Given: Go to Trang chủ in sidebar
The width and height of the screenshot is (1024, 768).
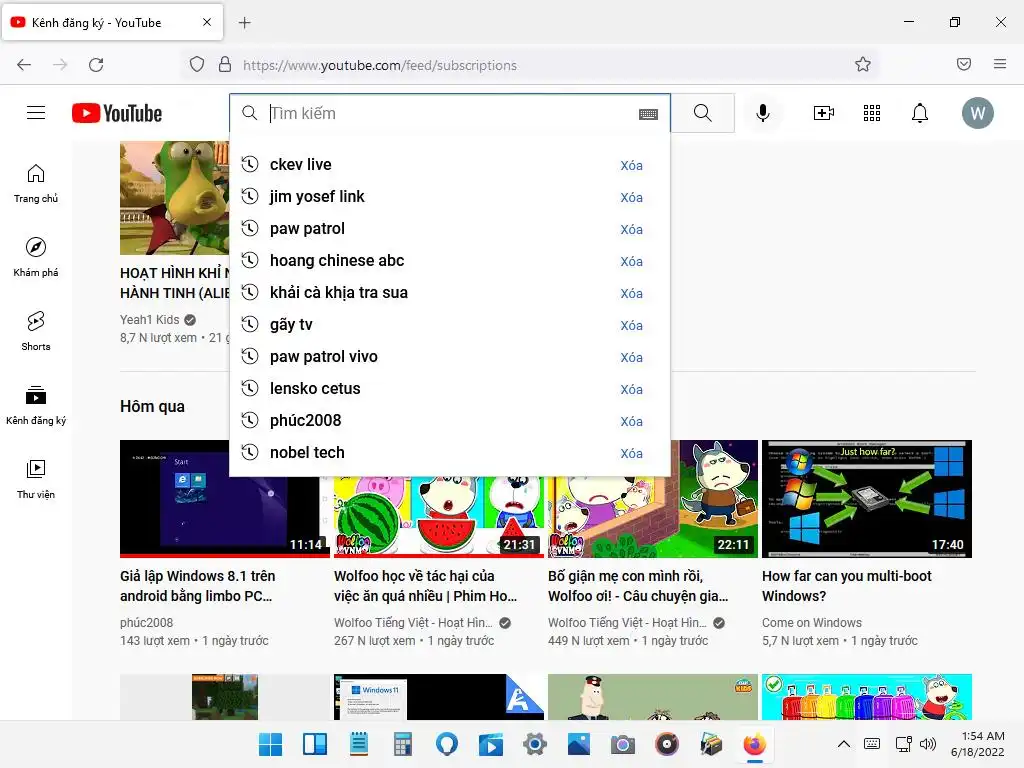Looking at the screenshot, I should (x=36, y=184).
